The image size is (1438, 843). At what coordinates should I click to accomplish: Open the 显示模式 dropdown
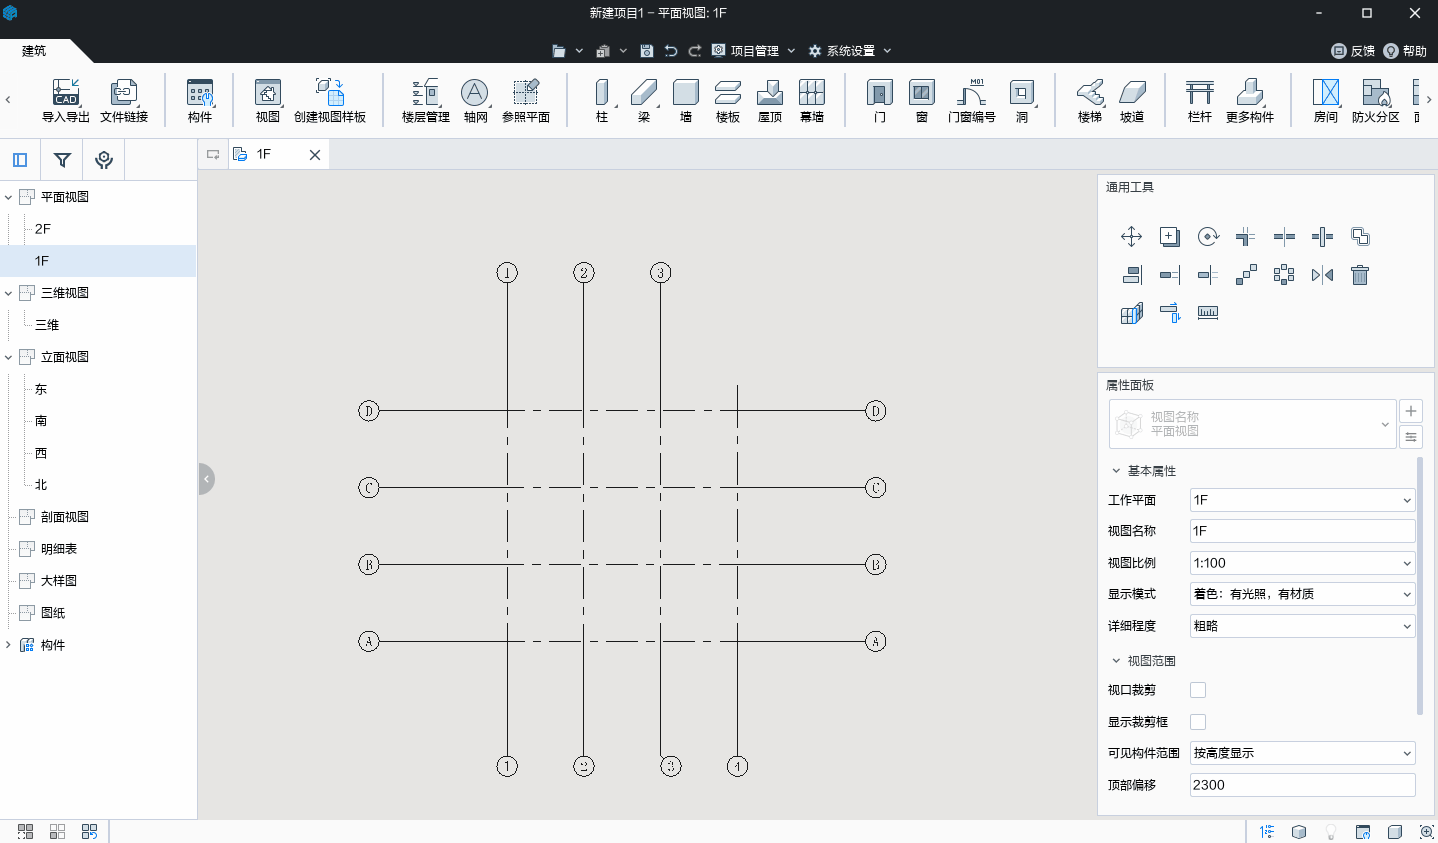1302,594
